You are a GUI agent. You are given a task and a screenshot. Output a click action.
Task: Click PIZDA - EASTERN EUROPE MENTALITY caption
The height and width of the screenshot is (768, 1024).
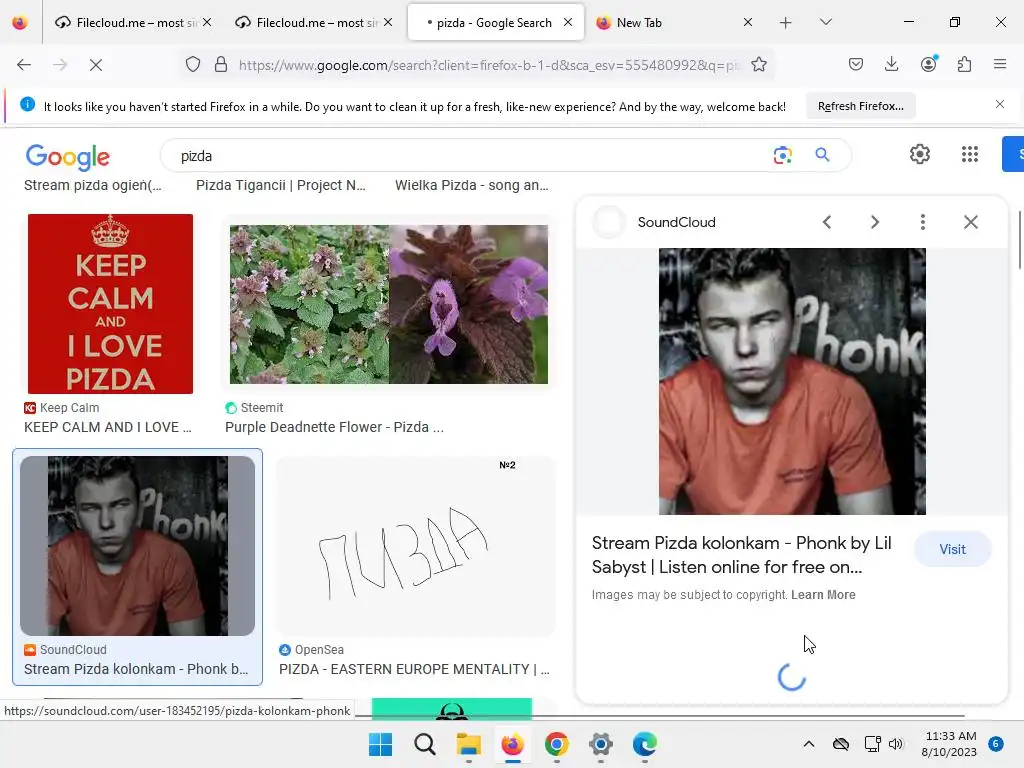pos(414,669)
